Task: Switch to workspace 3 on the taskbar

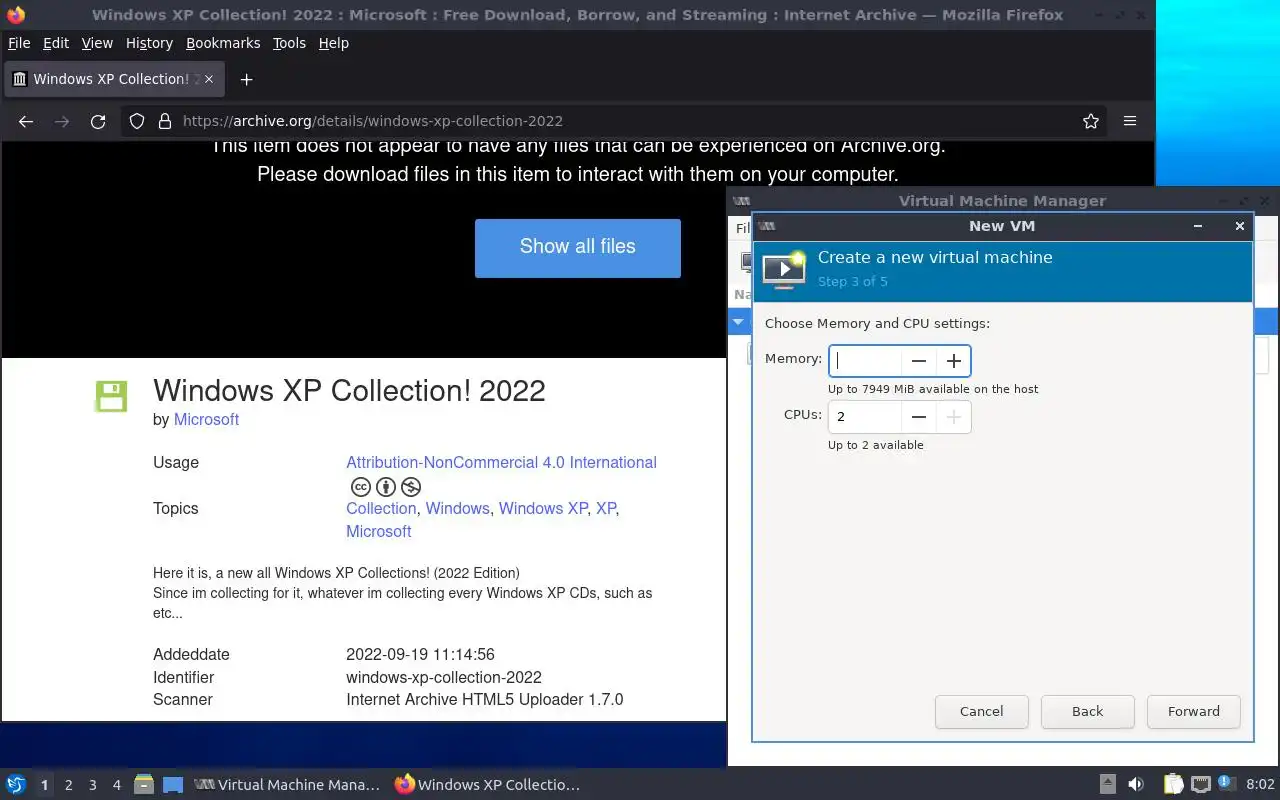Action: [x=92, y=785]
